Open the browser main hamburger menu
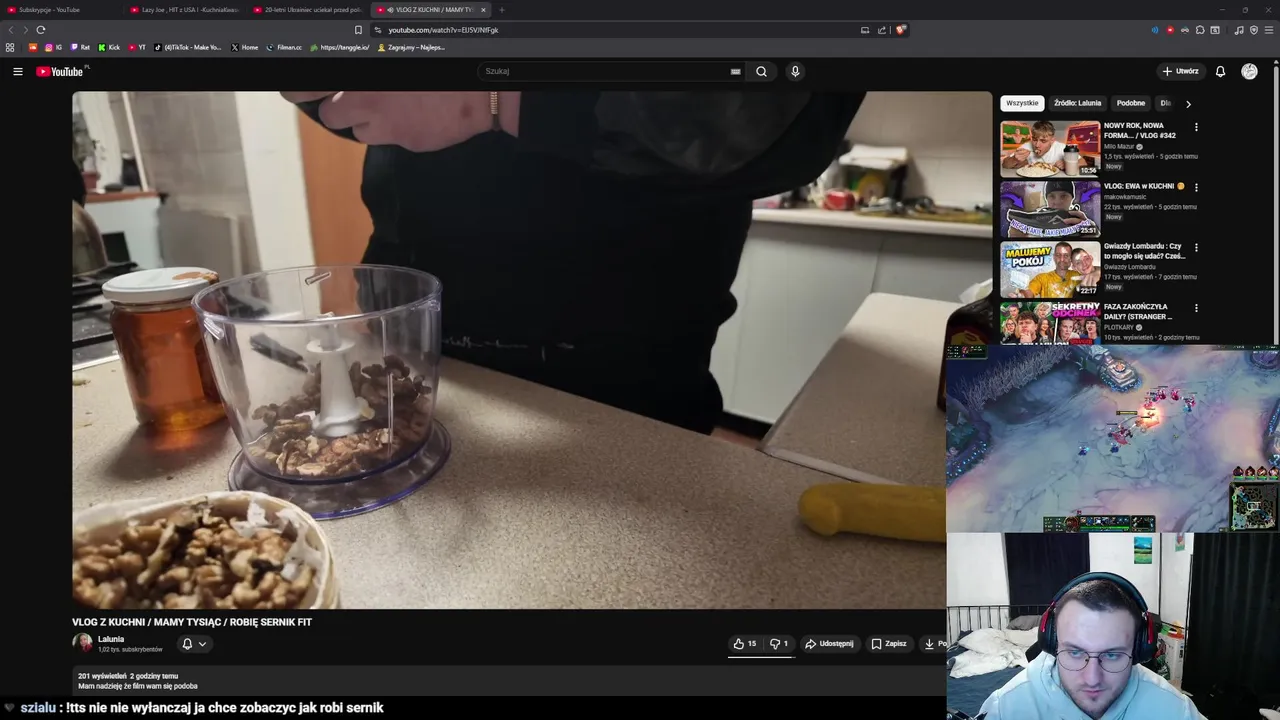Viewport: 1280px width, 720px height. point(1270,30)
